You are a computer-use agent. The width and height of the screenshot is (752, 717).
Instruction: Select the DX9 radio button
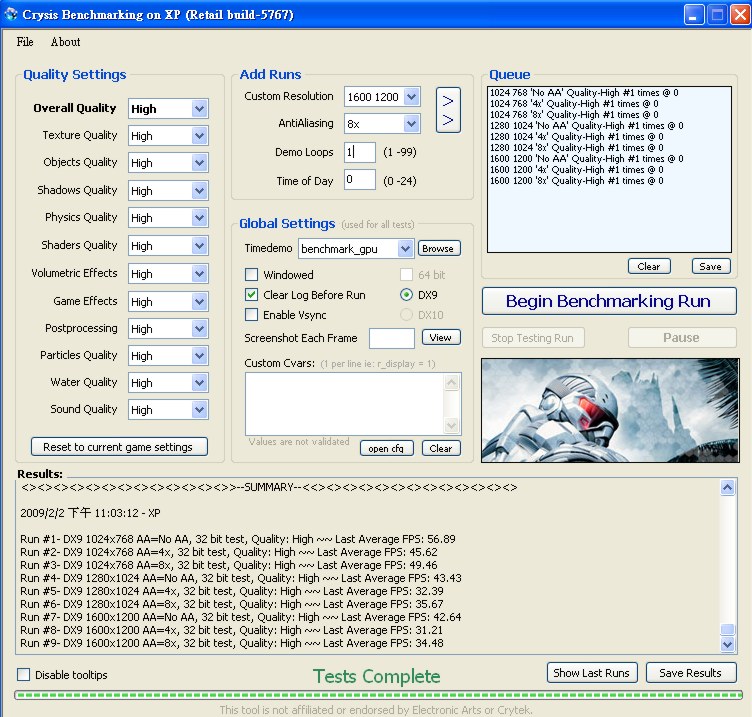pyautogui.click(x=406, y=294)
